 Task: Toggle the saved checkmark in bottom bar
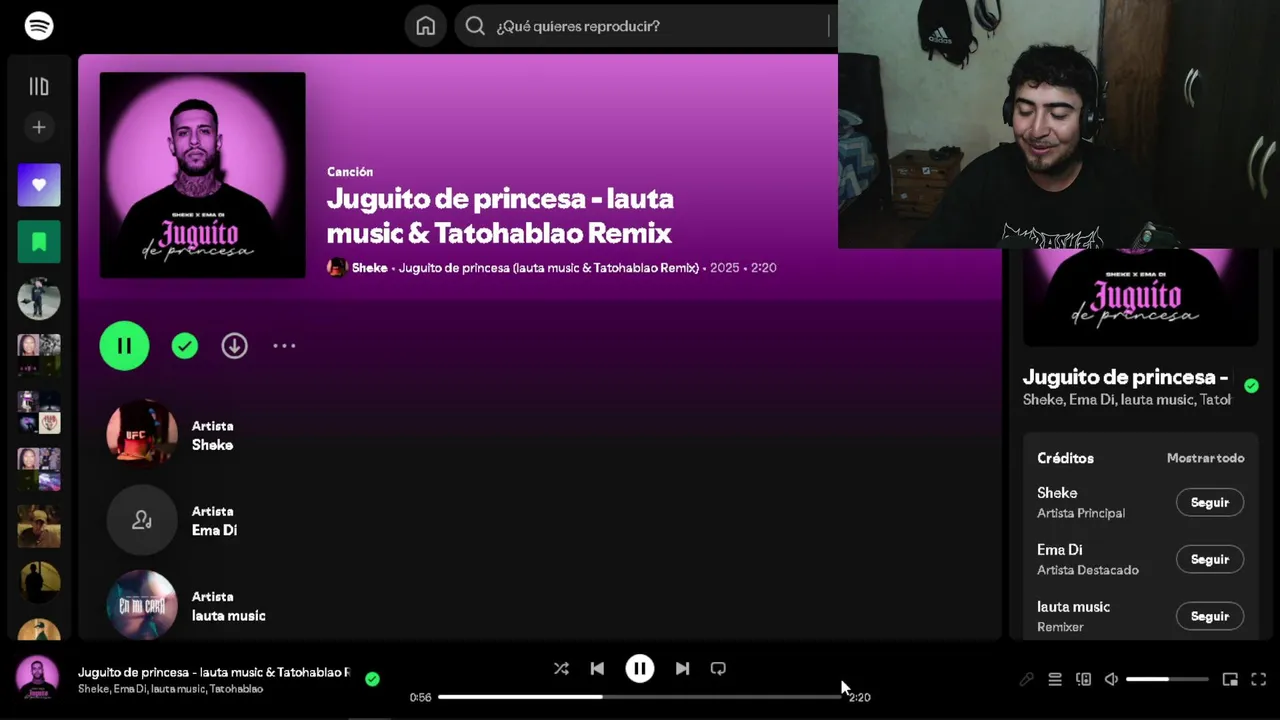tap(372, 679)
